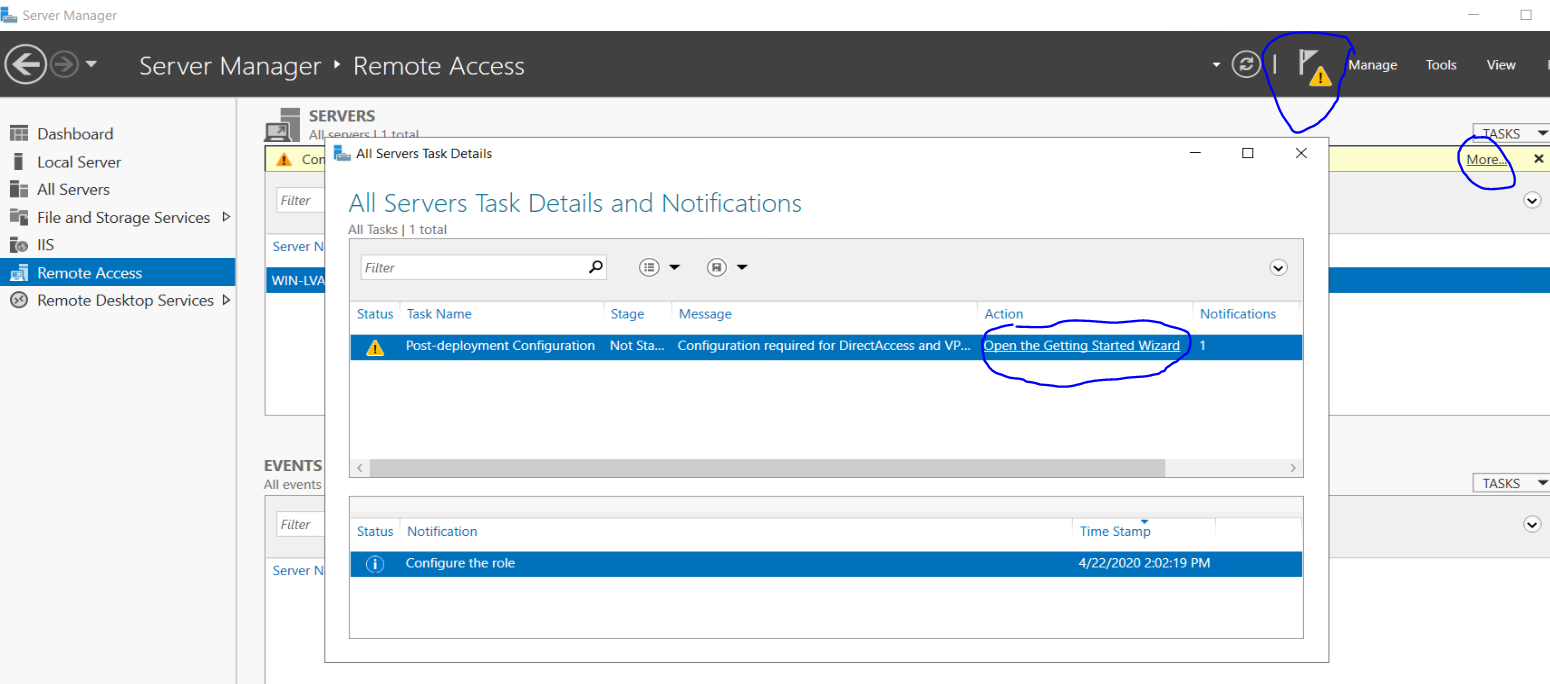Click the IIS sidebar icon

18,245
